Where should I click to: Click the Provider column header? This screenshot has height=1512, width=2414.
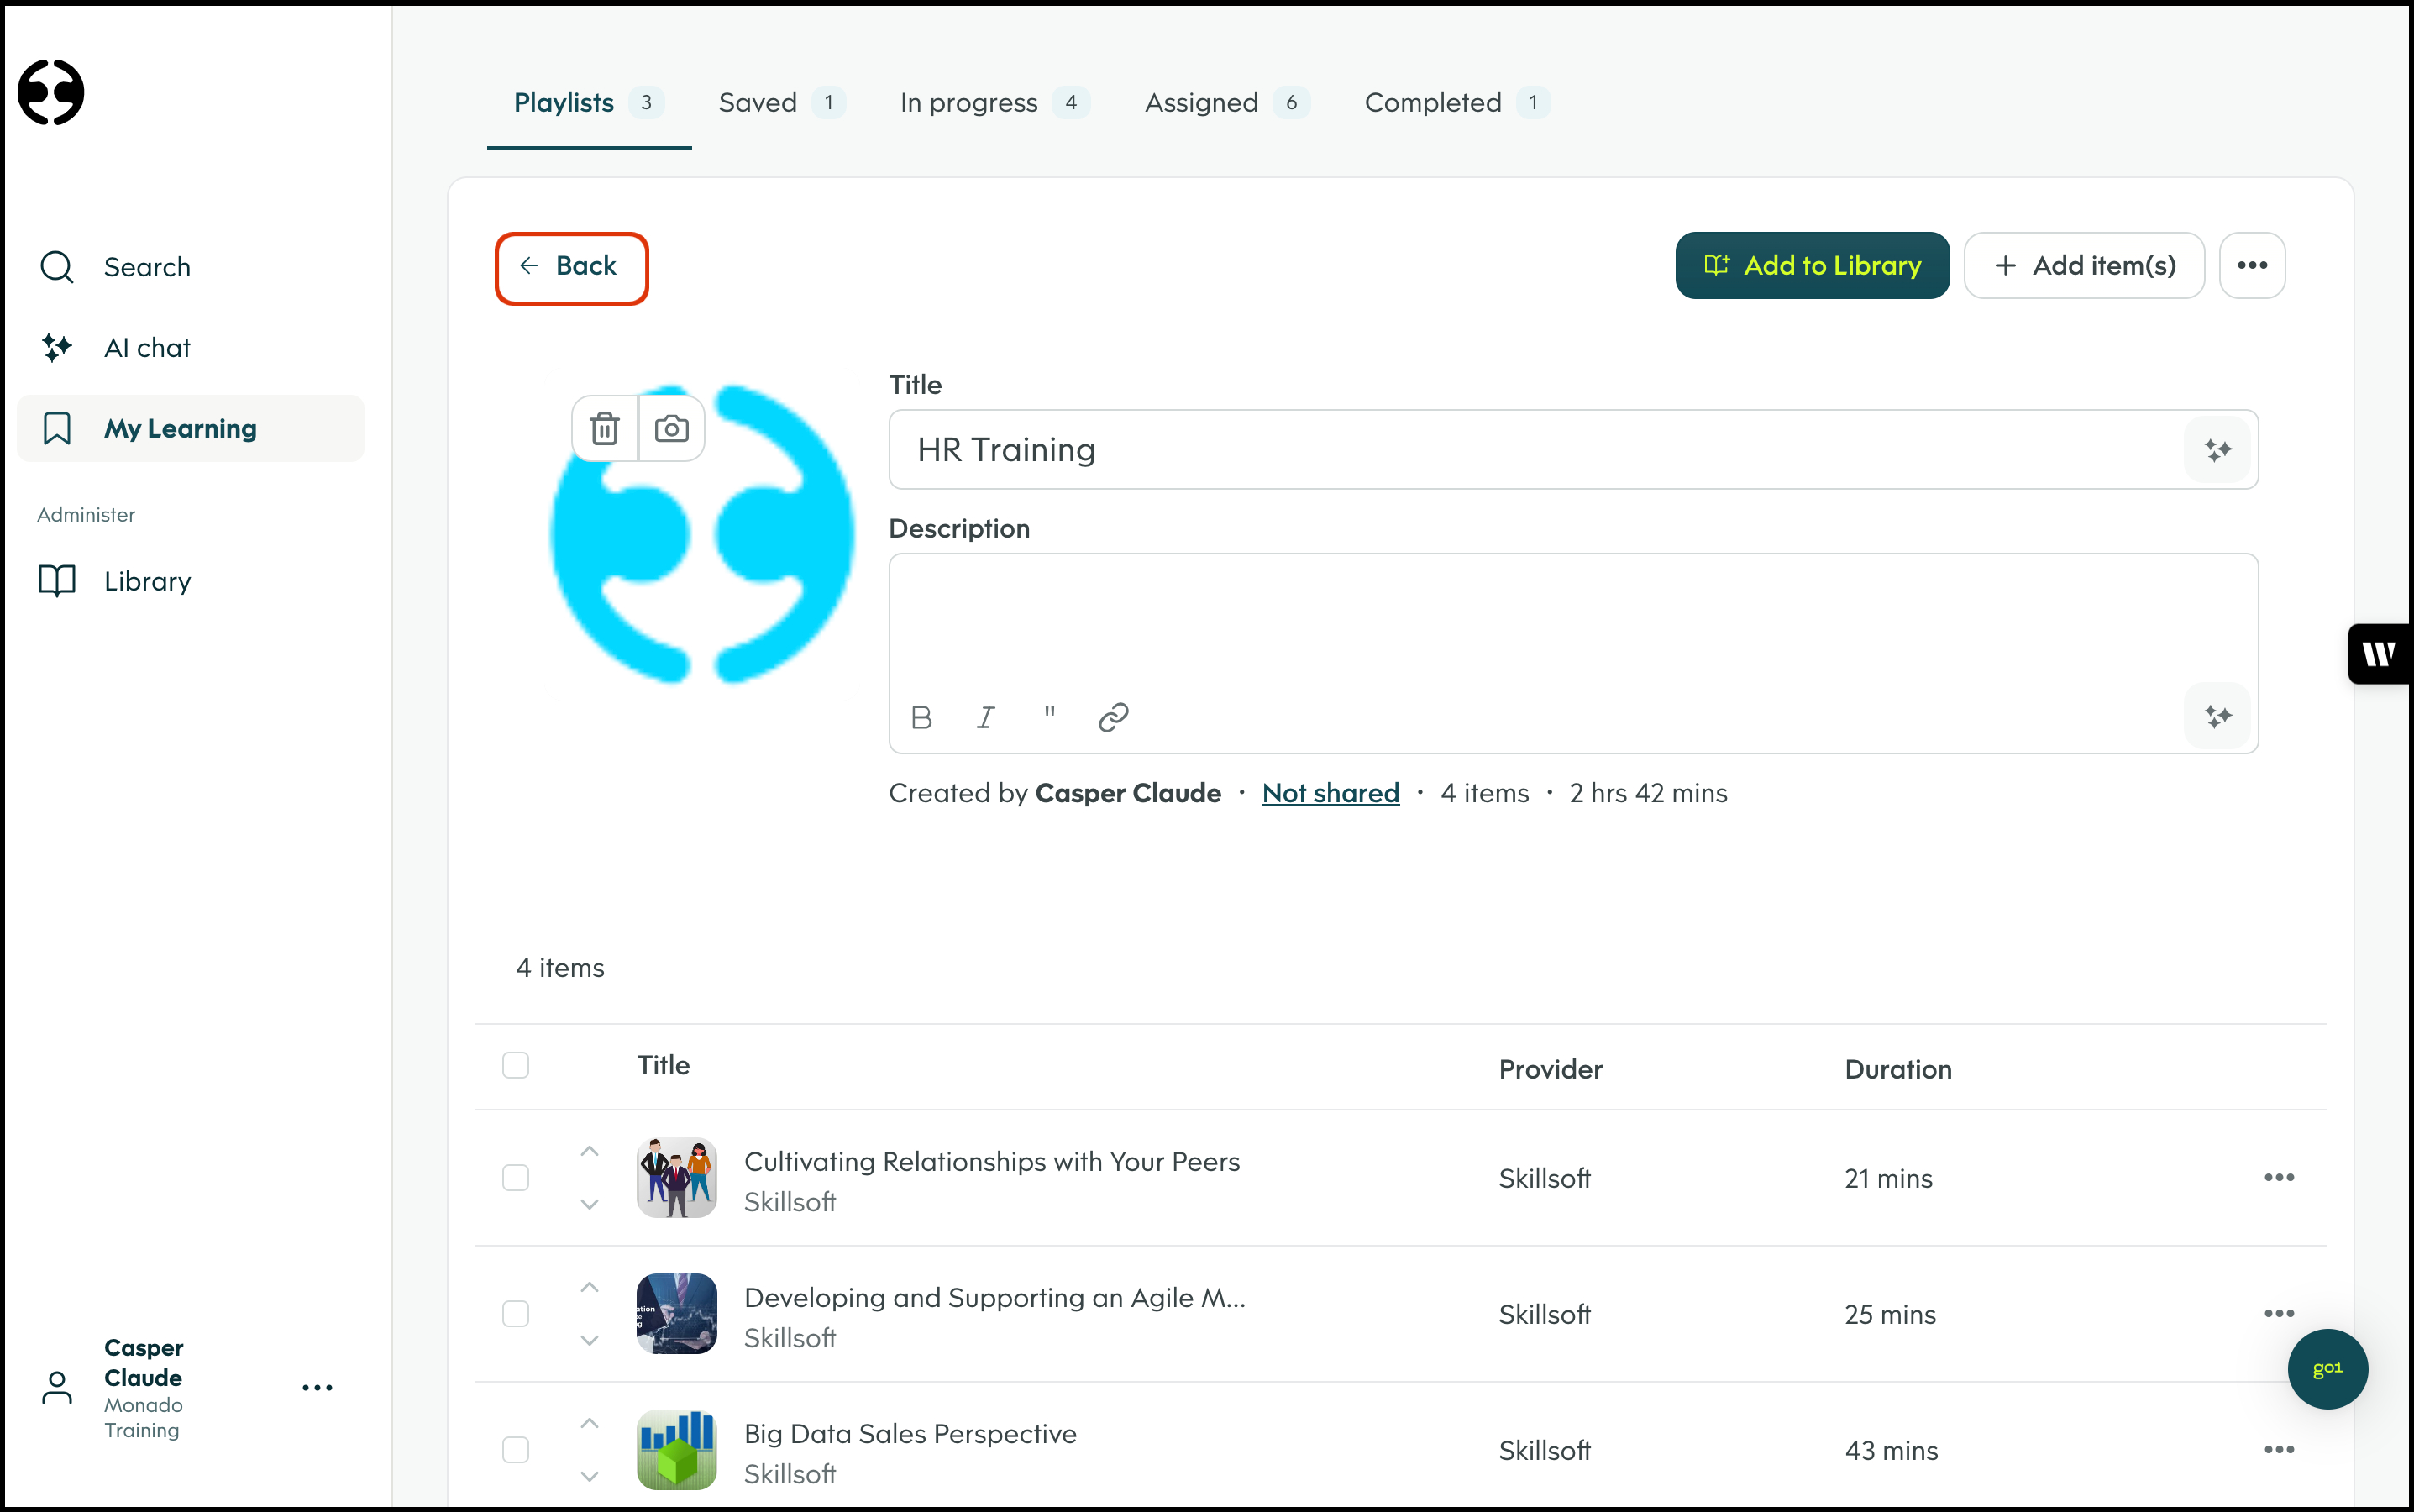pos(1550,1070)
